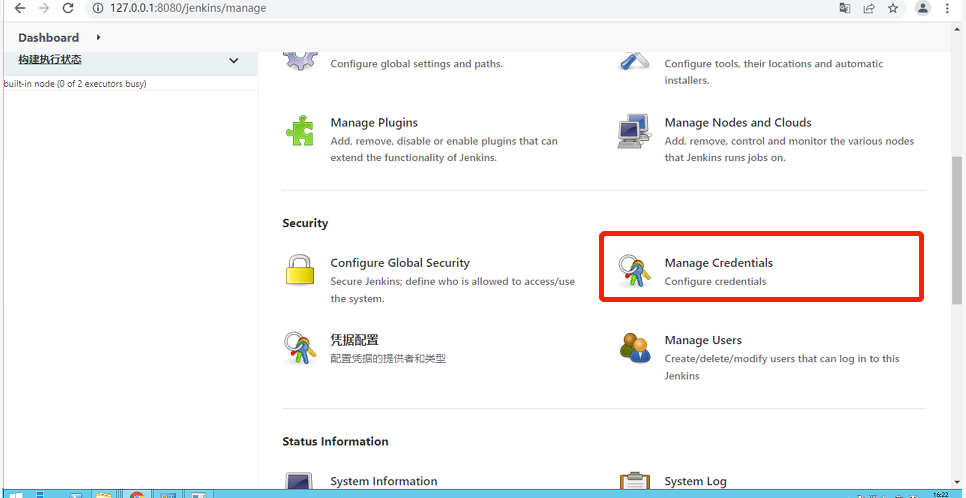The width and height of the screenshot is (966, 498).
Task: Click the translate page icon in address bar
Action: coord(845,9)
